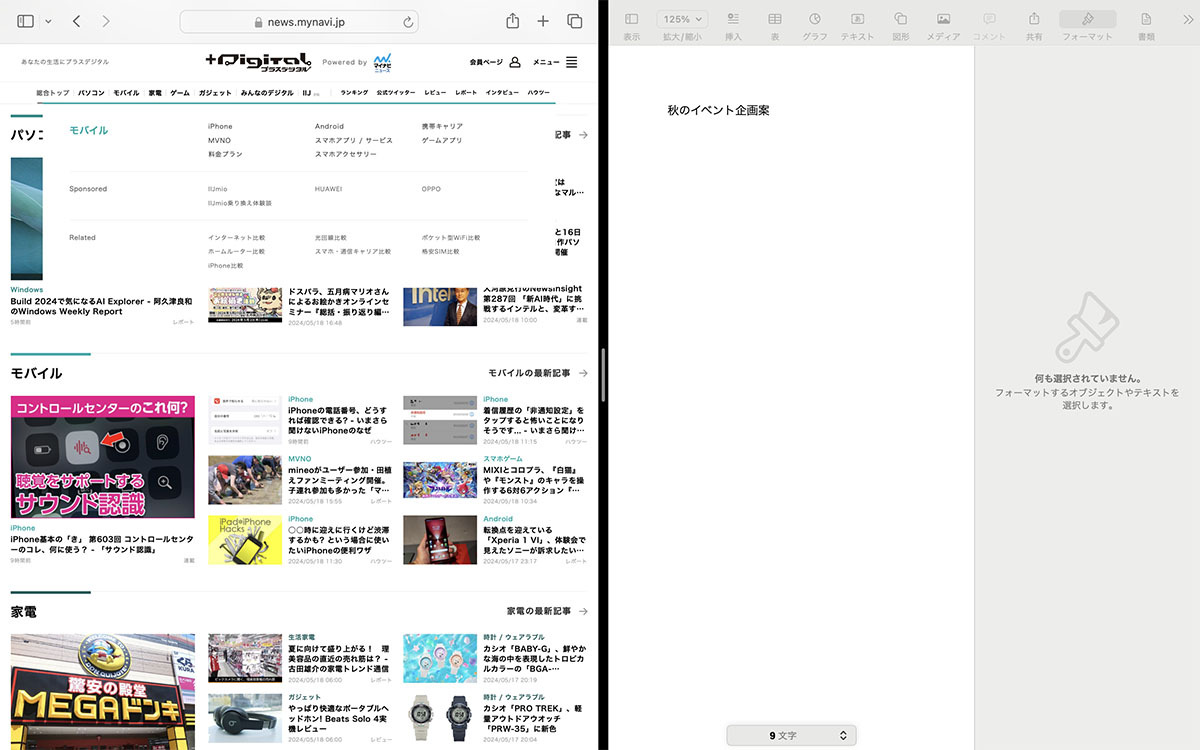Open sponsored OPPO link
The height and width of the screenshot is (750, 1200).
pyautogui.click(x=431, y=188)
